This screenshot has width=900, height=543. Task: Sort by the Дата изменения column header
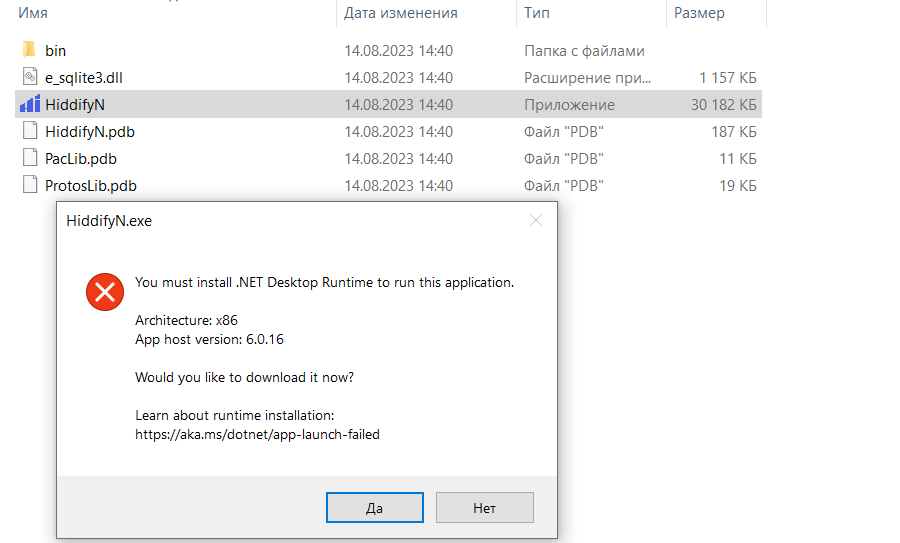(x=400, y=13)
